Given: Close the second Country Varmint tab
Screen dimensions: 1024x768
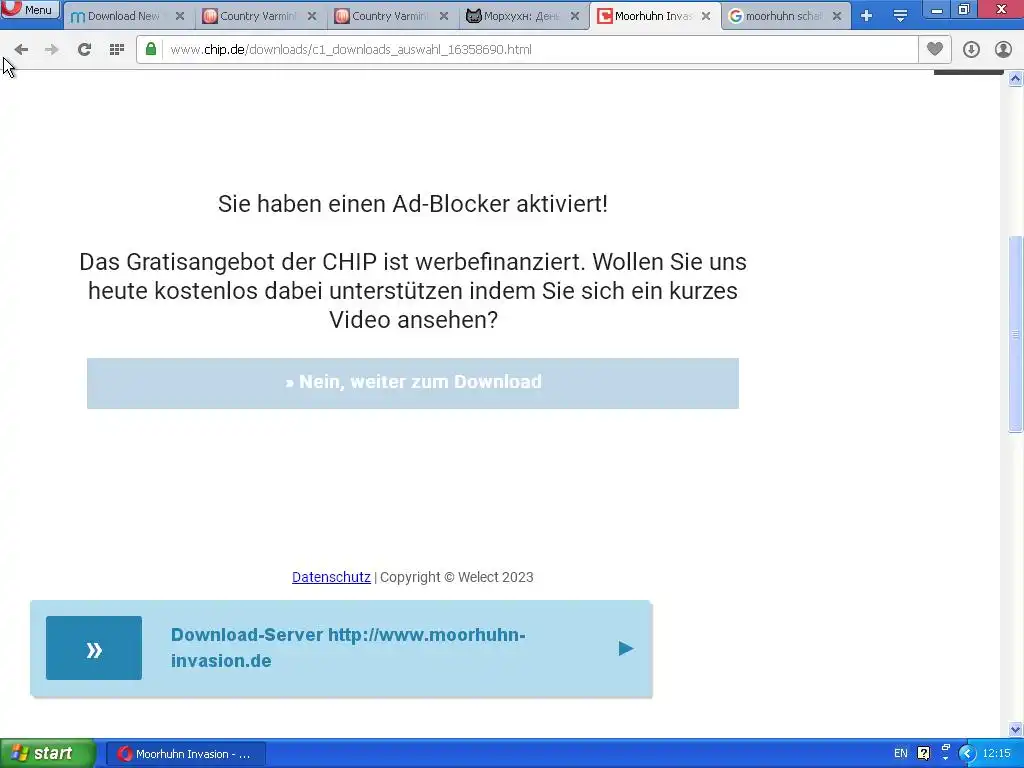Looking at the screenshot, I should point(444,16).
